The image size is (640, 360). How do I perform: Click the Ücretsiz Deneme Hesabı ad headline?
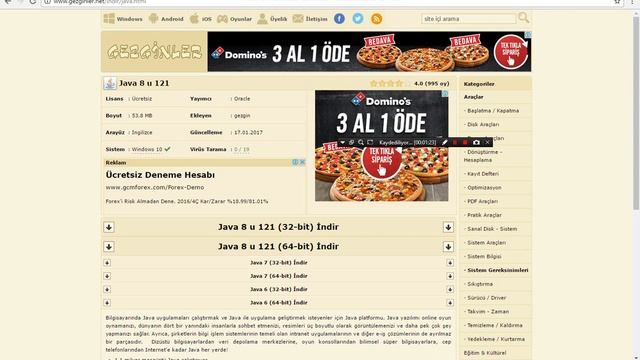[160, 175]
